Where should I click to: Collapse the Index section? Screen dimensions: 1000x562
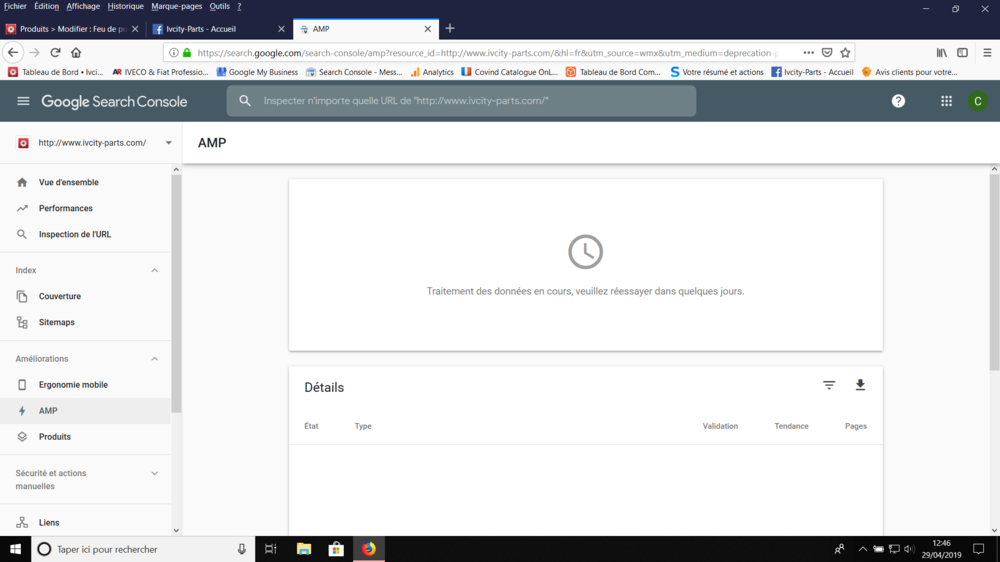pos(154,270)
